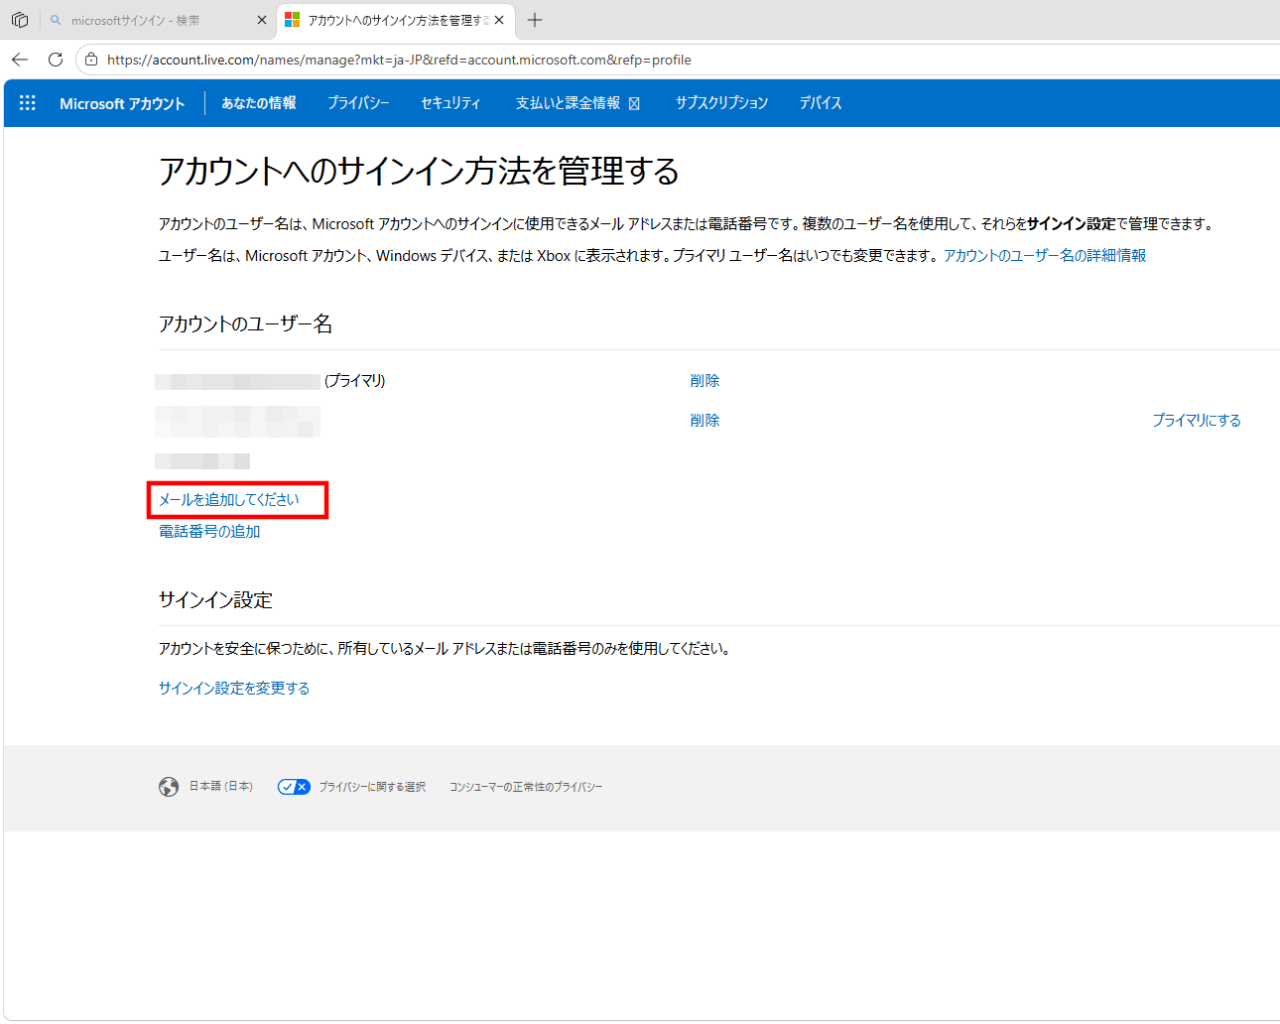Click the lock icon in address bar
Viewport: 1280px width, 1024px height.
tap(91, 60)
